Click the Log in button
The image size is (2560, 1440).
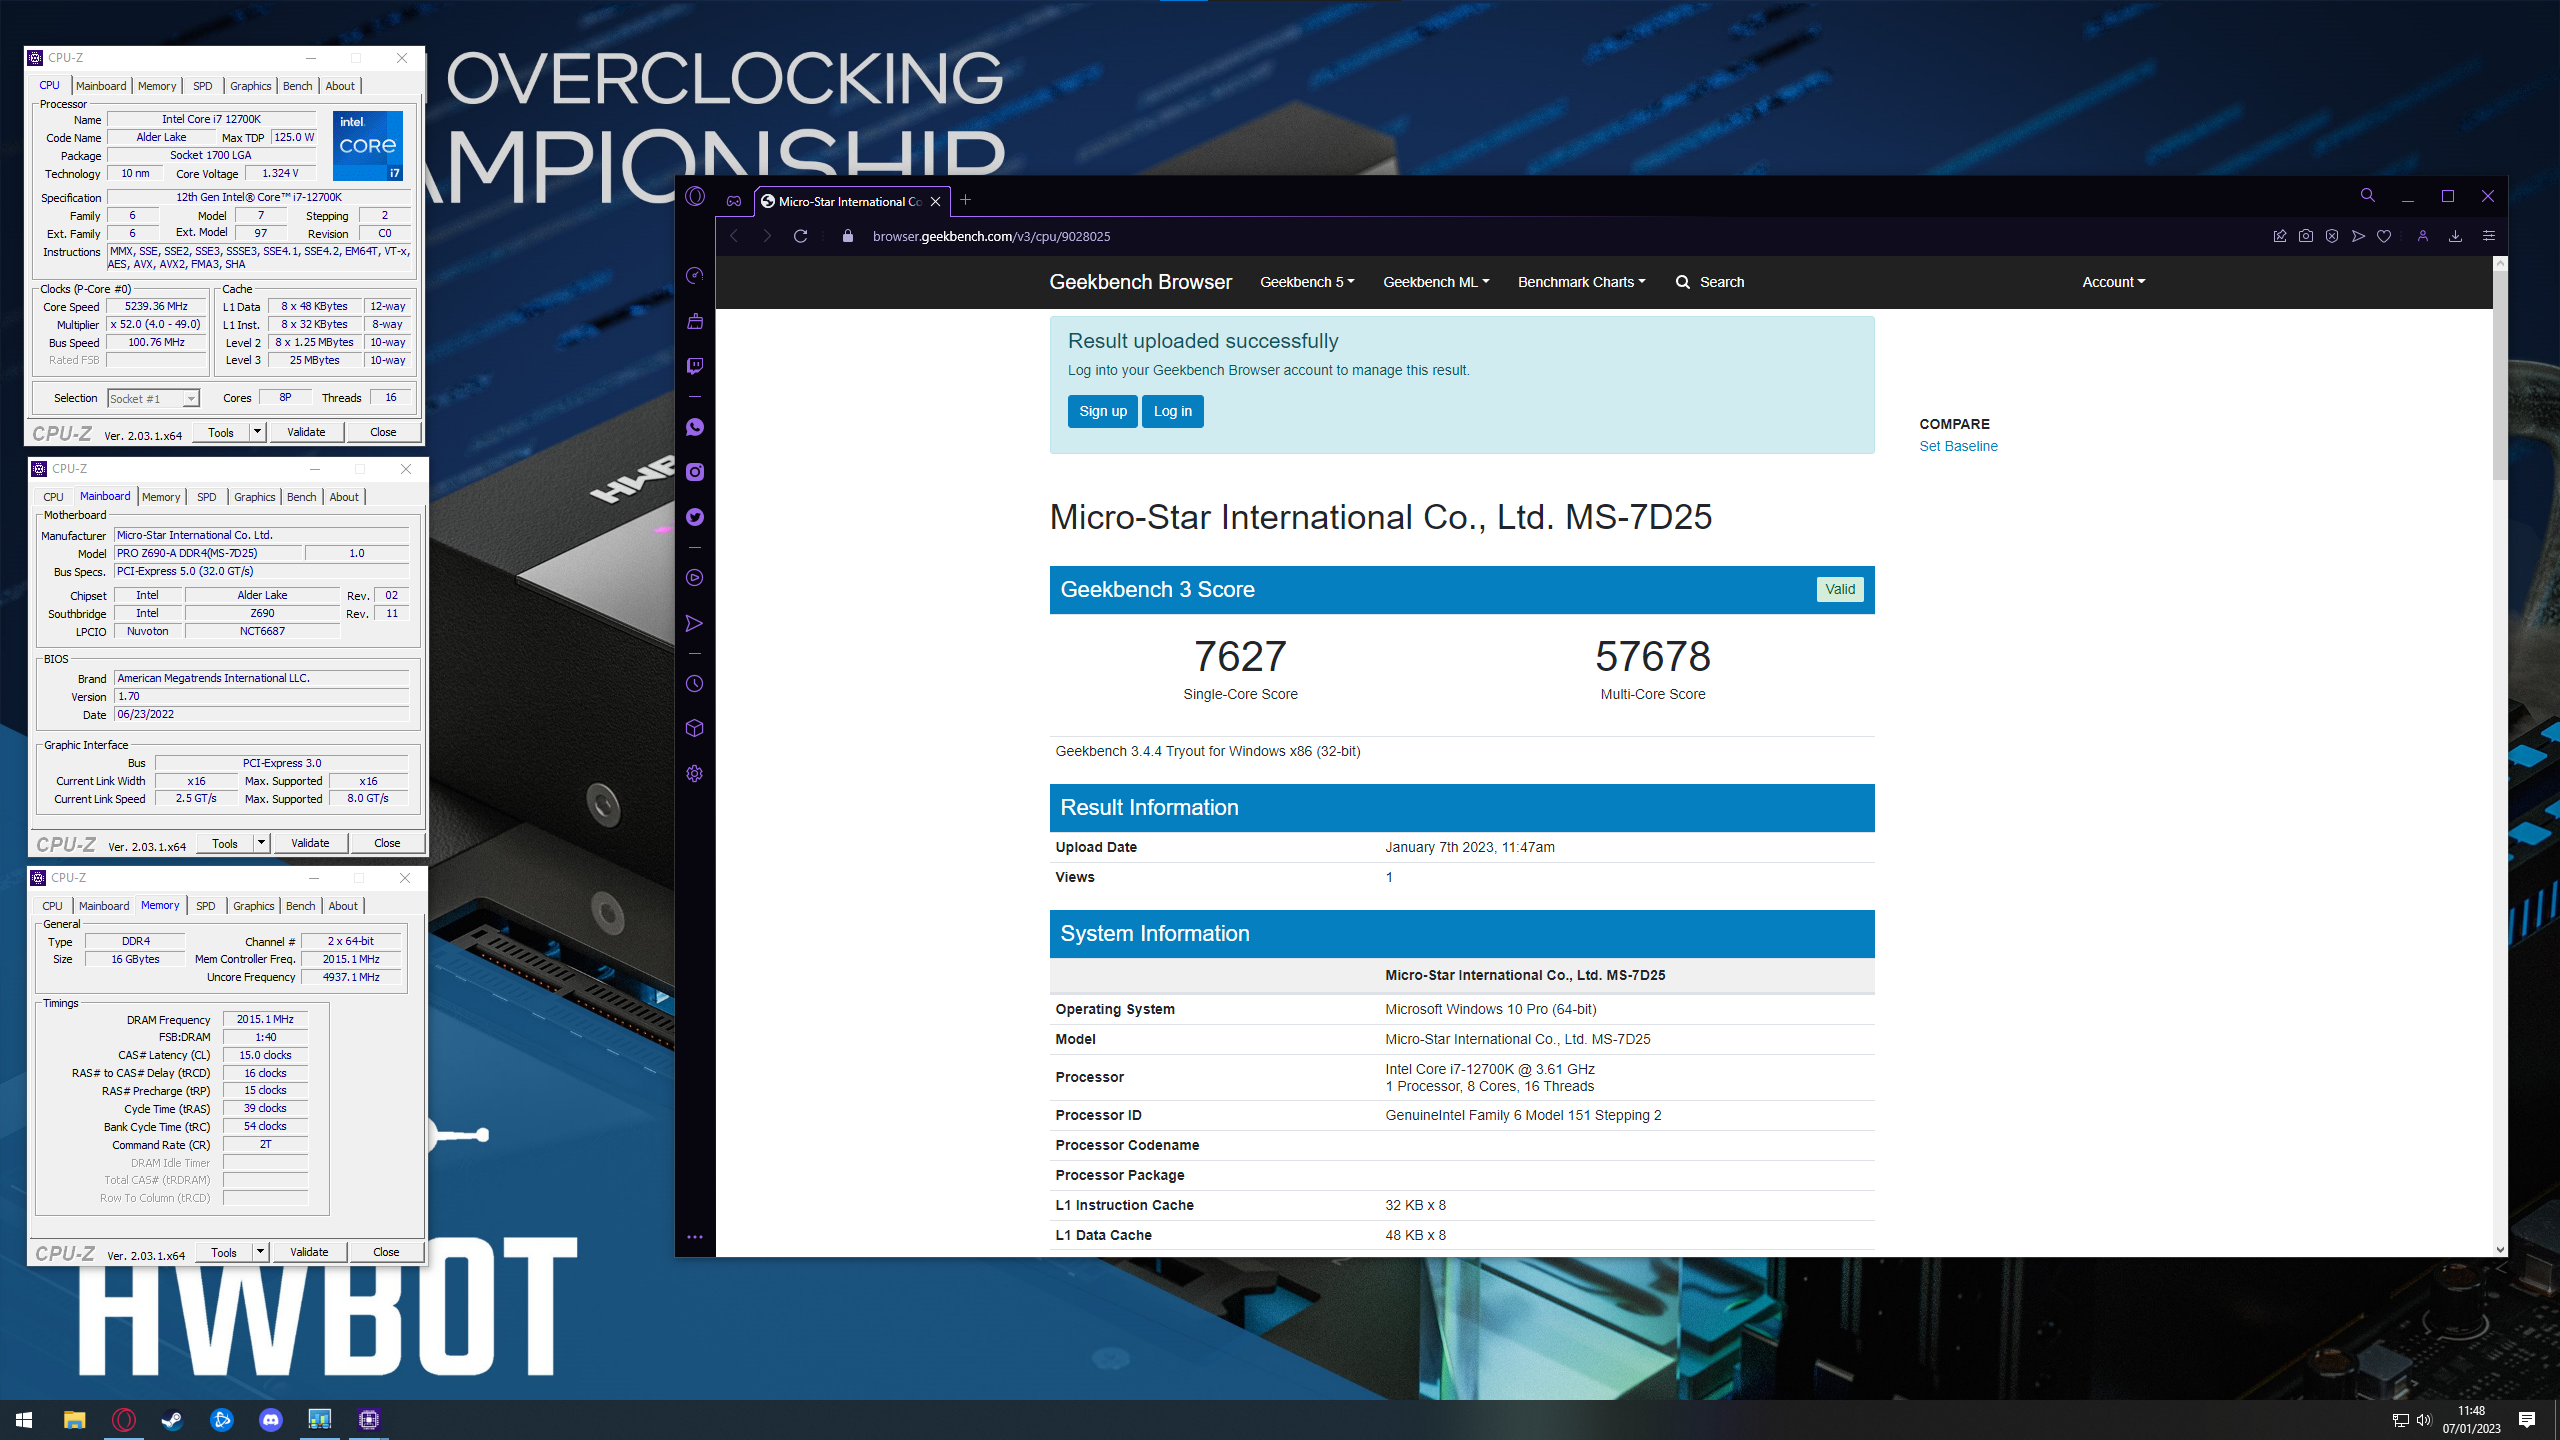point(1173,411)
